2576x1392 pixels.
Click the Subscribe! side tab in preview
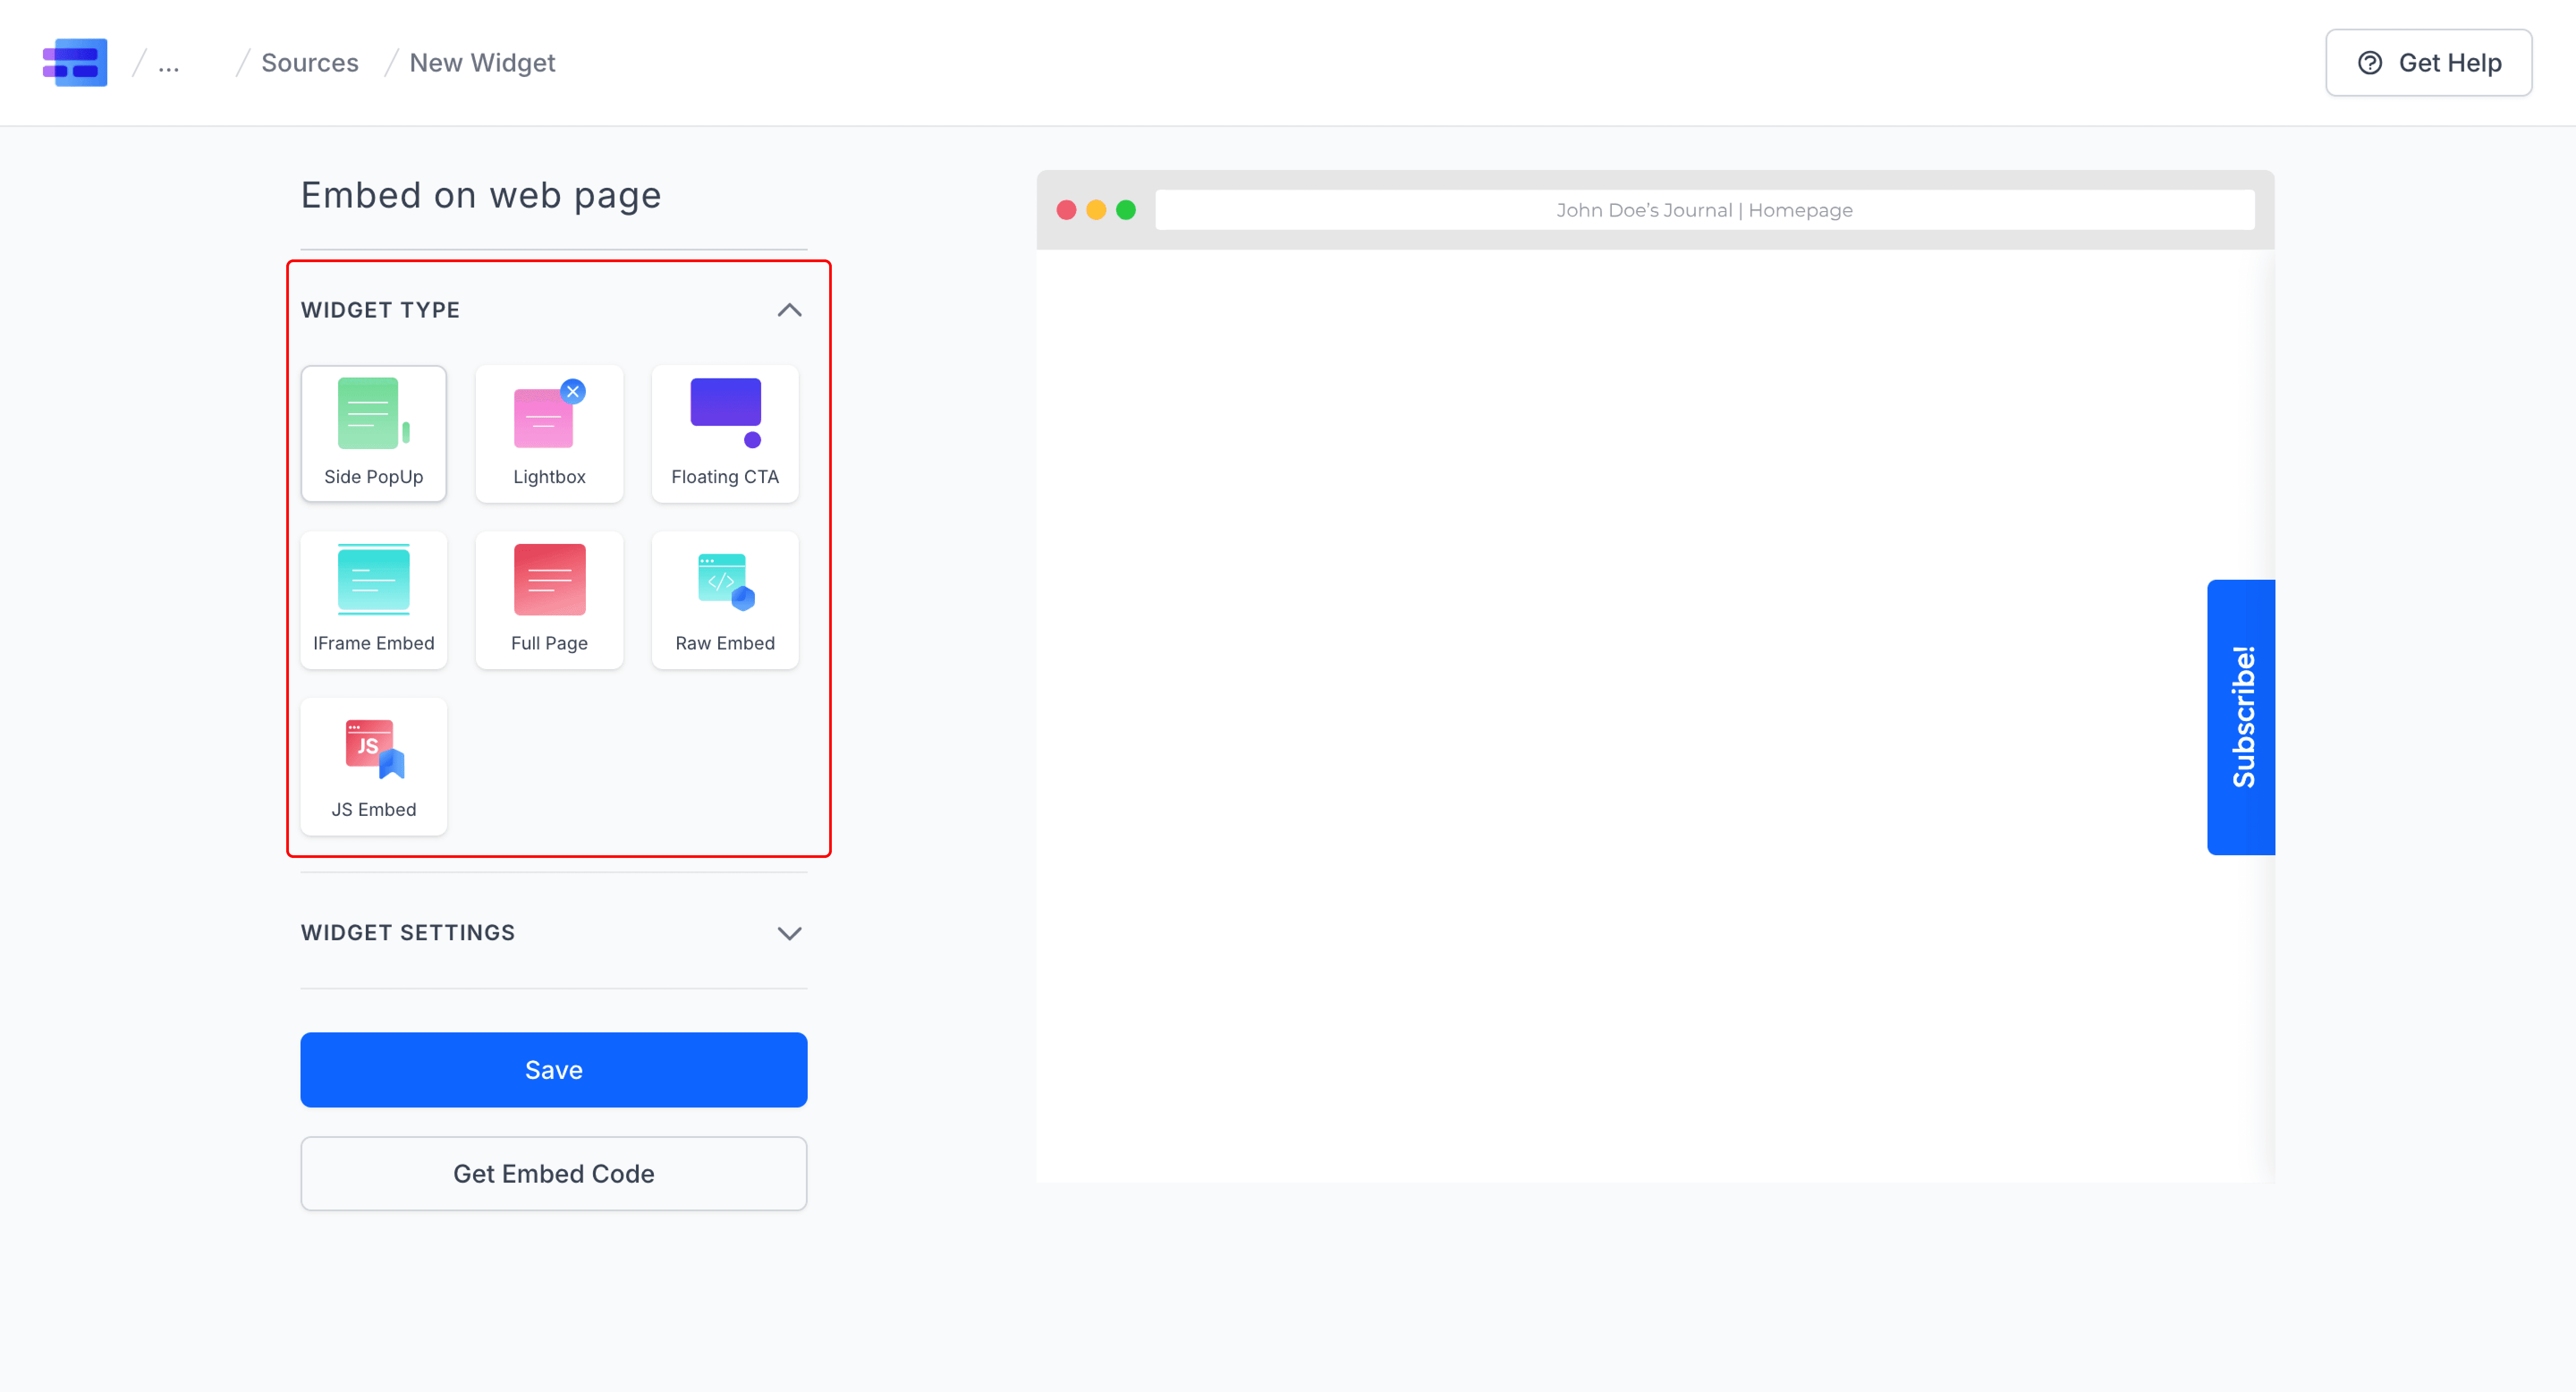coord(2241,717)
